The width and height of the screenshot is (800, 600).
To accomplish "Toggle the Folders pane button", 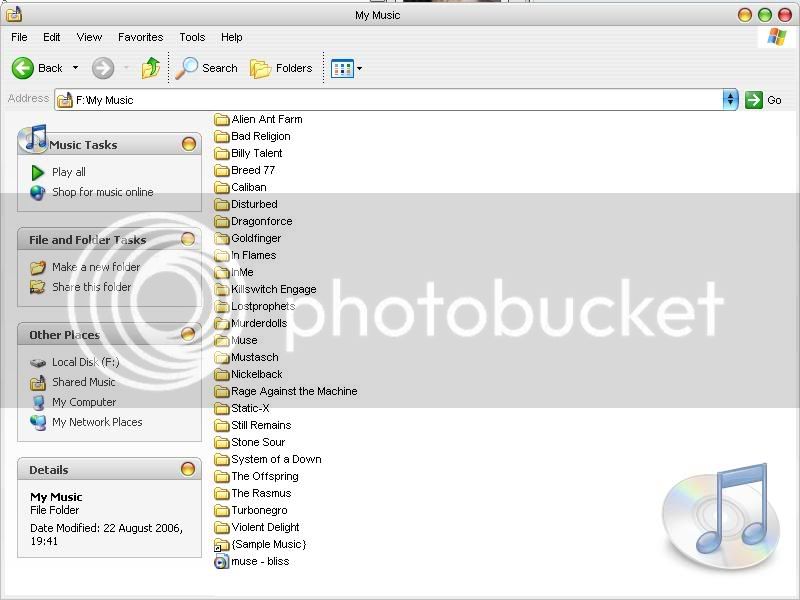I will 281,68.
